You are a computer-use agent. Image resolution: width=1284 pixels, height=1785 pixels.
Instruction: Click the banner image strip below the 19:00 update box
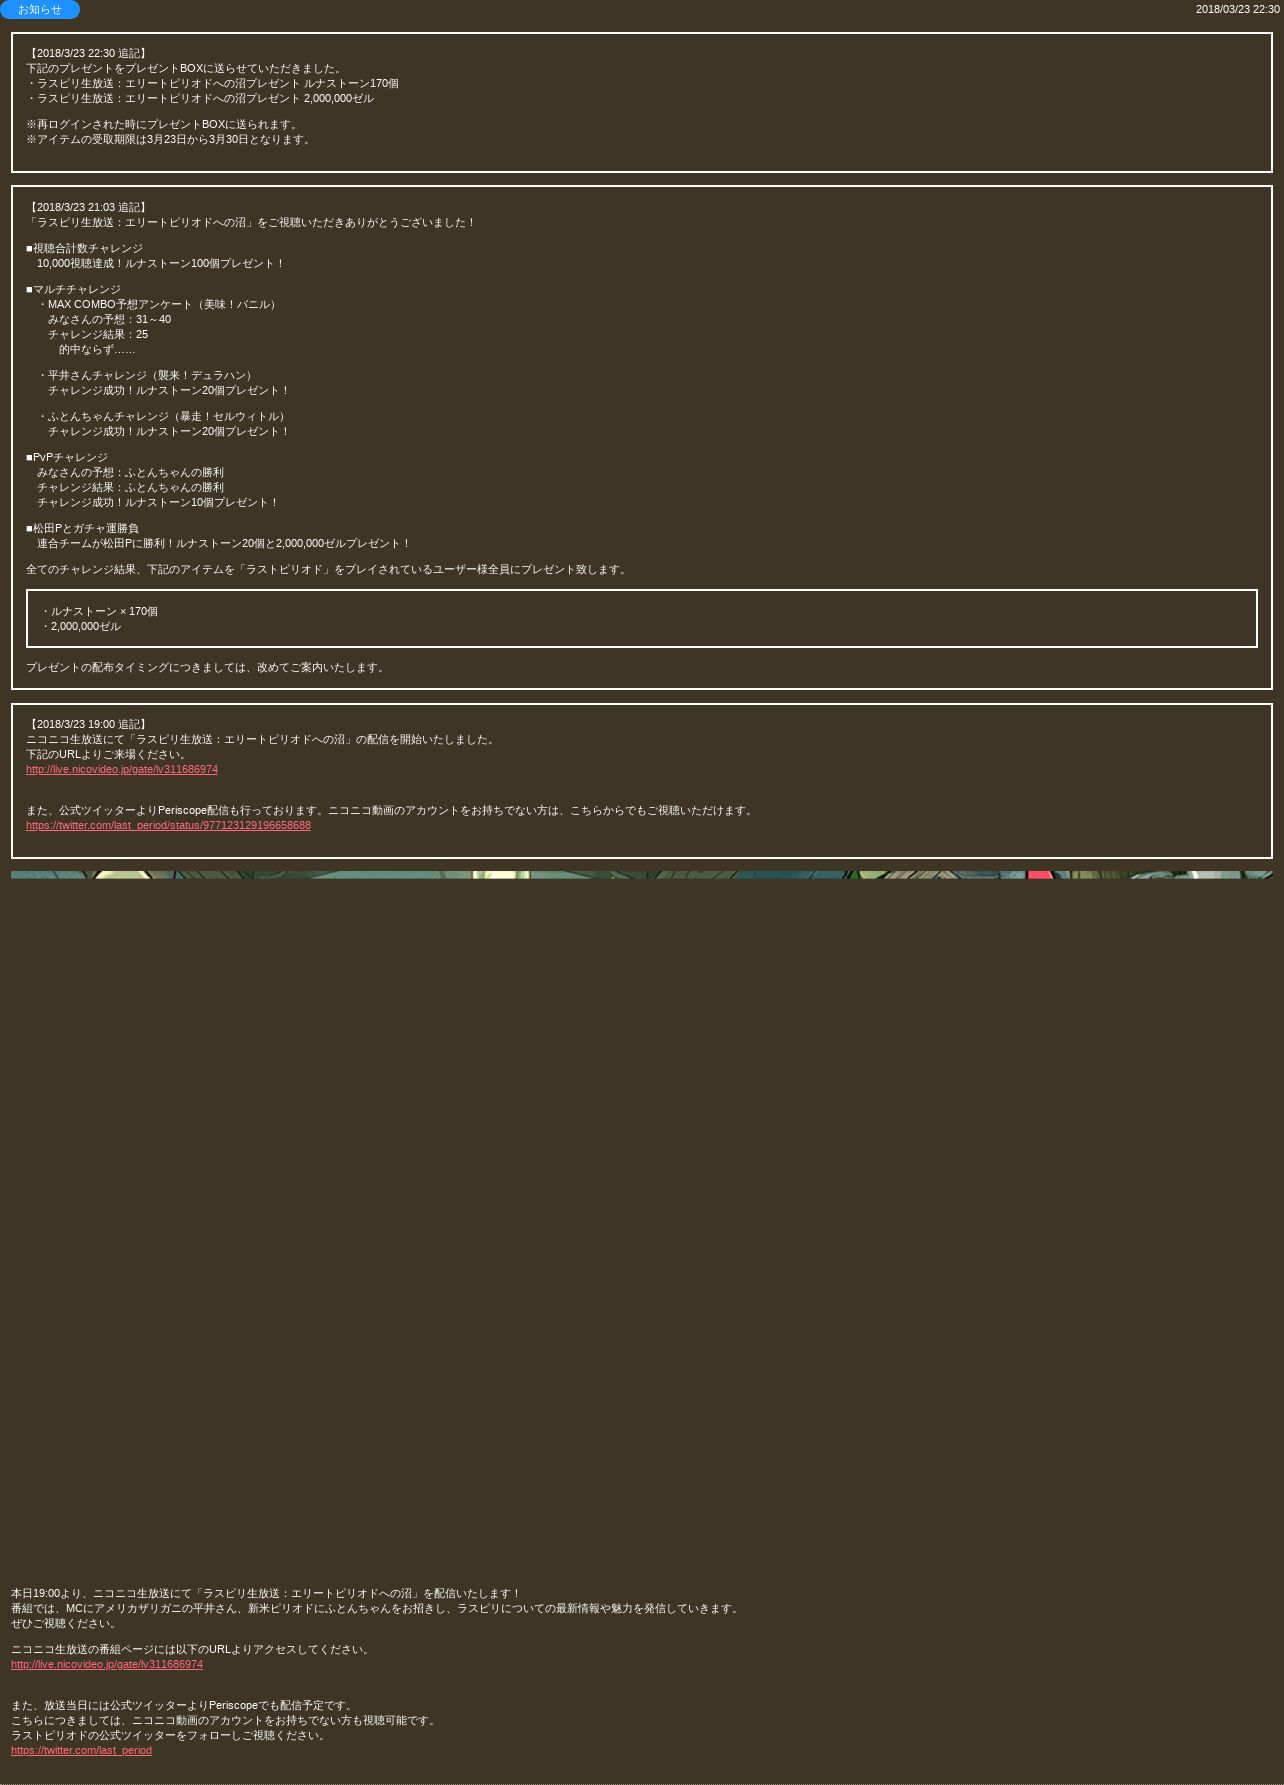pos(642,875)
